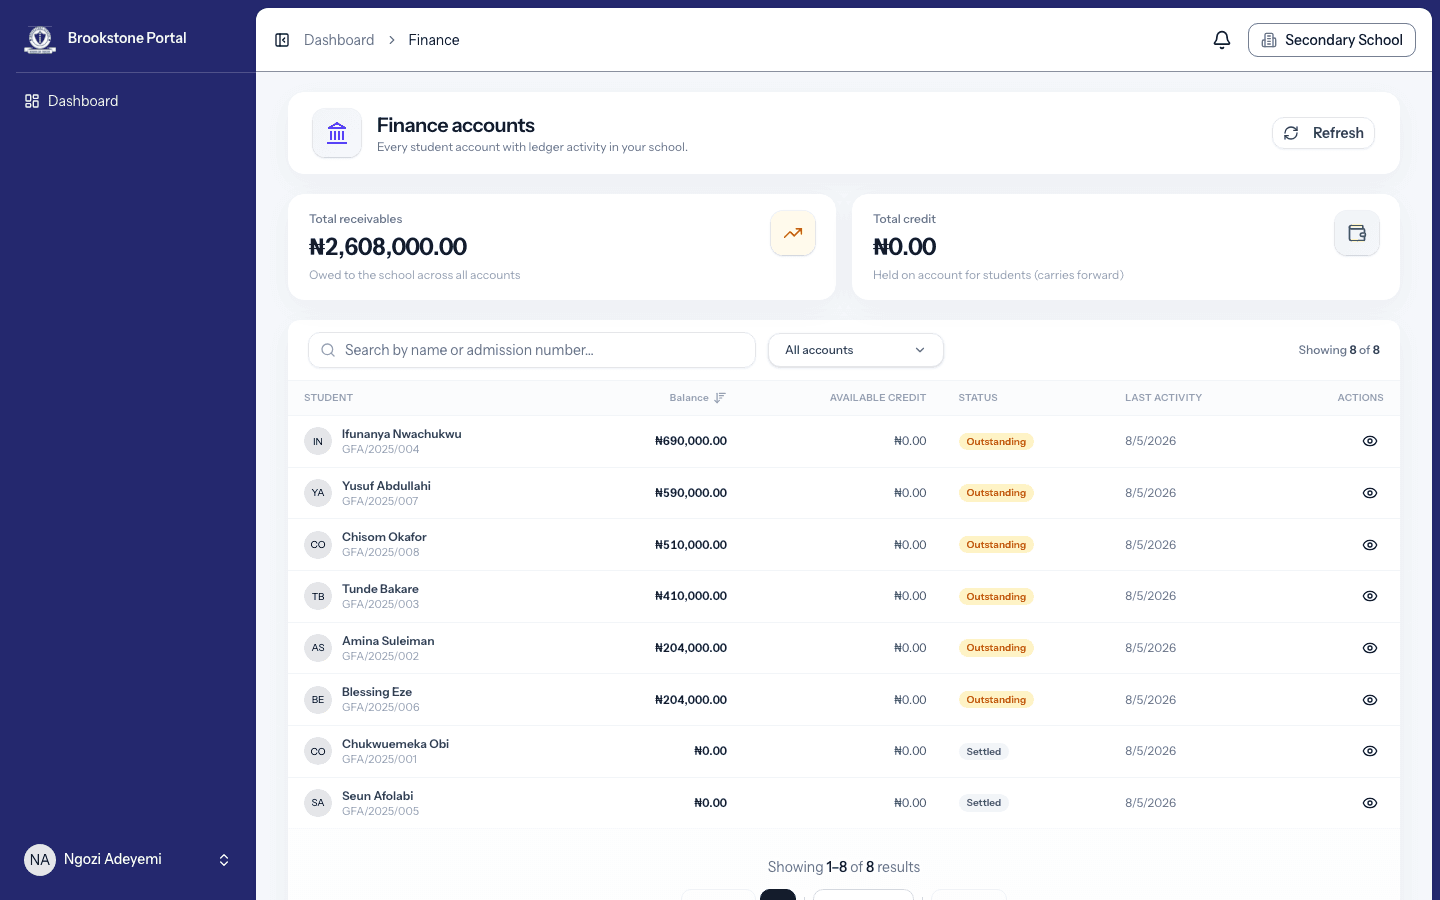Toggle the sidebar panel icon

point(282,40)
